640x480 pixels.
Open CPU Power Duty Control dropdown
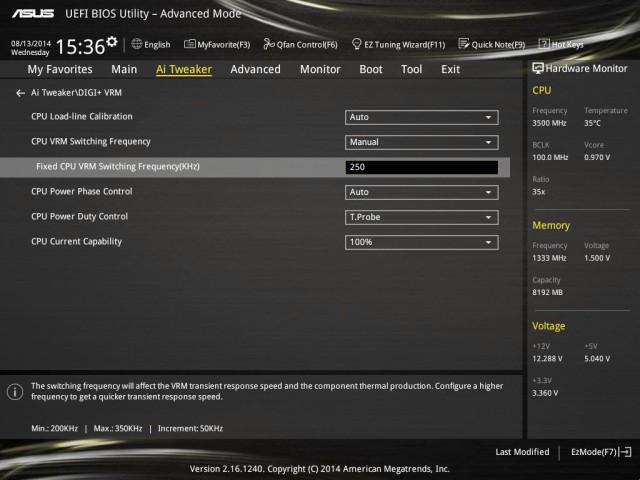click(x=422, y=217)
